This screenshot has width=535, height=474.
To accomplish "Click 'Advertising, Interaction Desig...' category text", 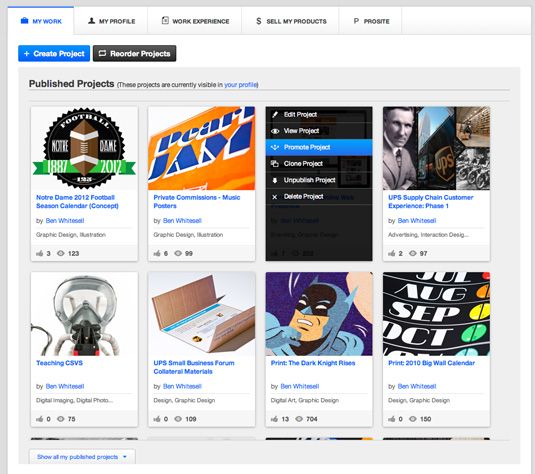I will (x=428, y=234).
